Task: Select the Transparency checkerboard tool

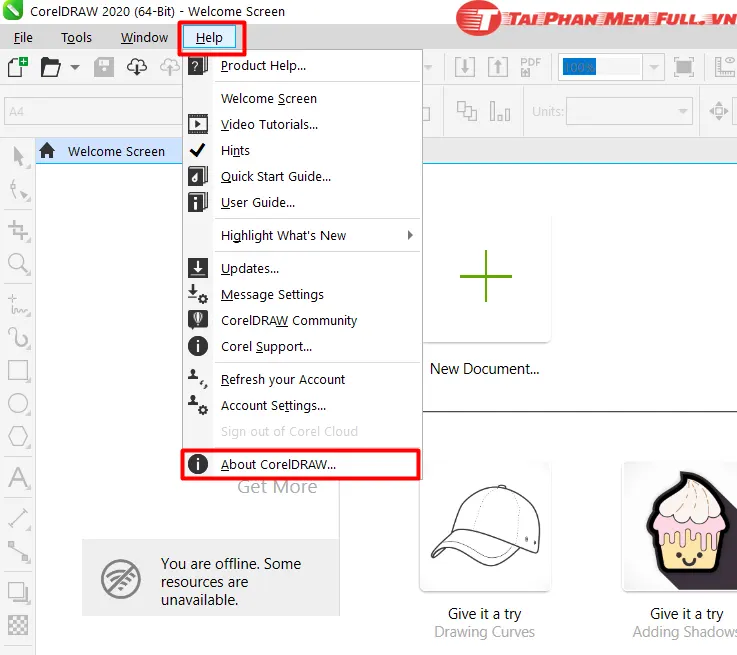Action: (18, 625)
